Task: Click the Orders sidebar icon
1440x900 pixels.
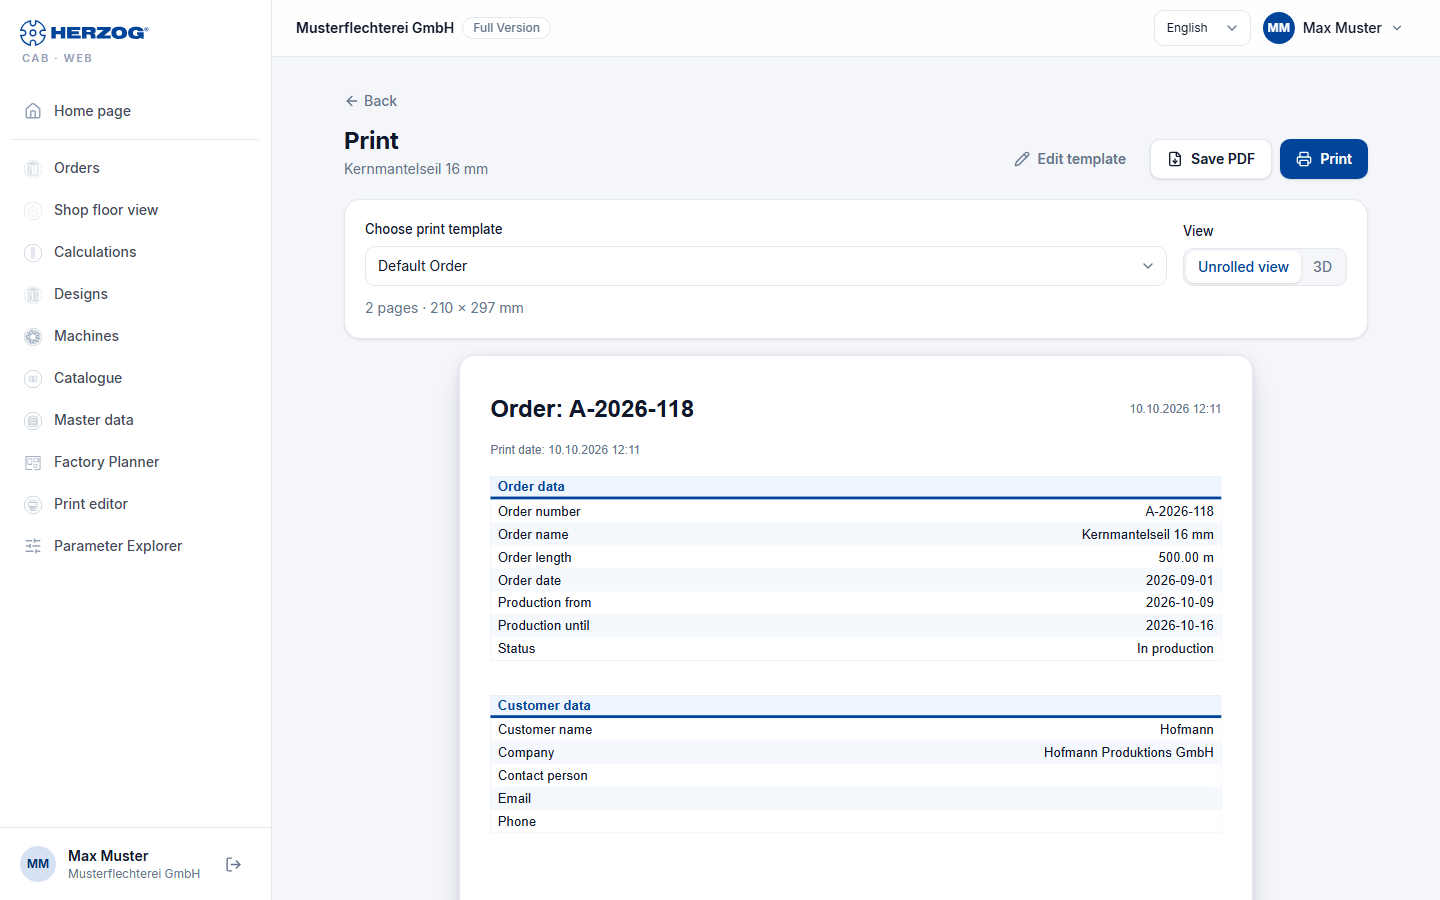Action: pos(33,168)
